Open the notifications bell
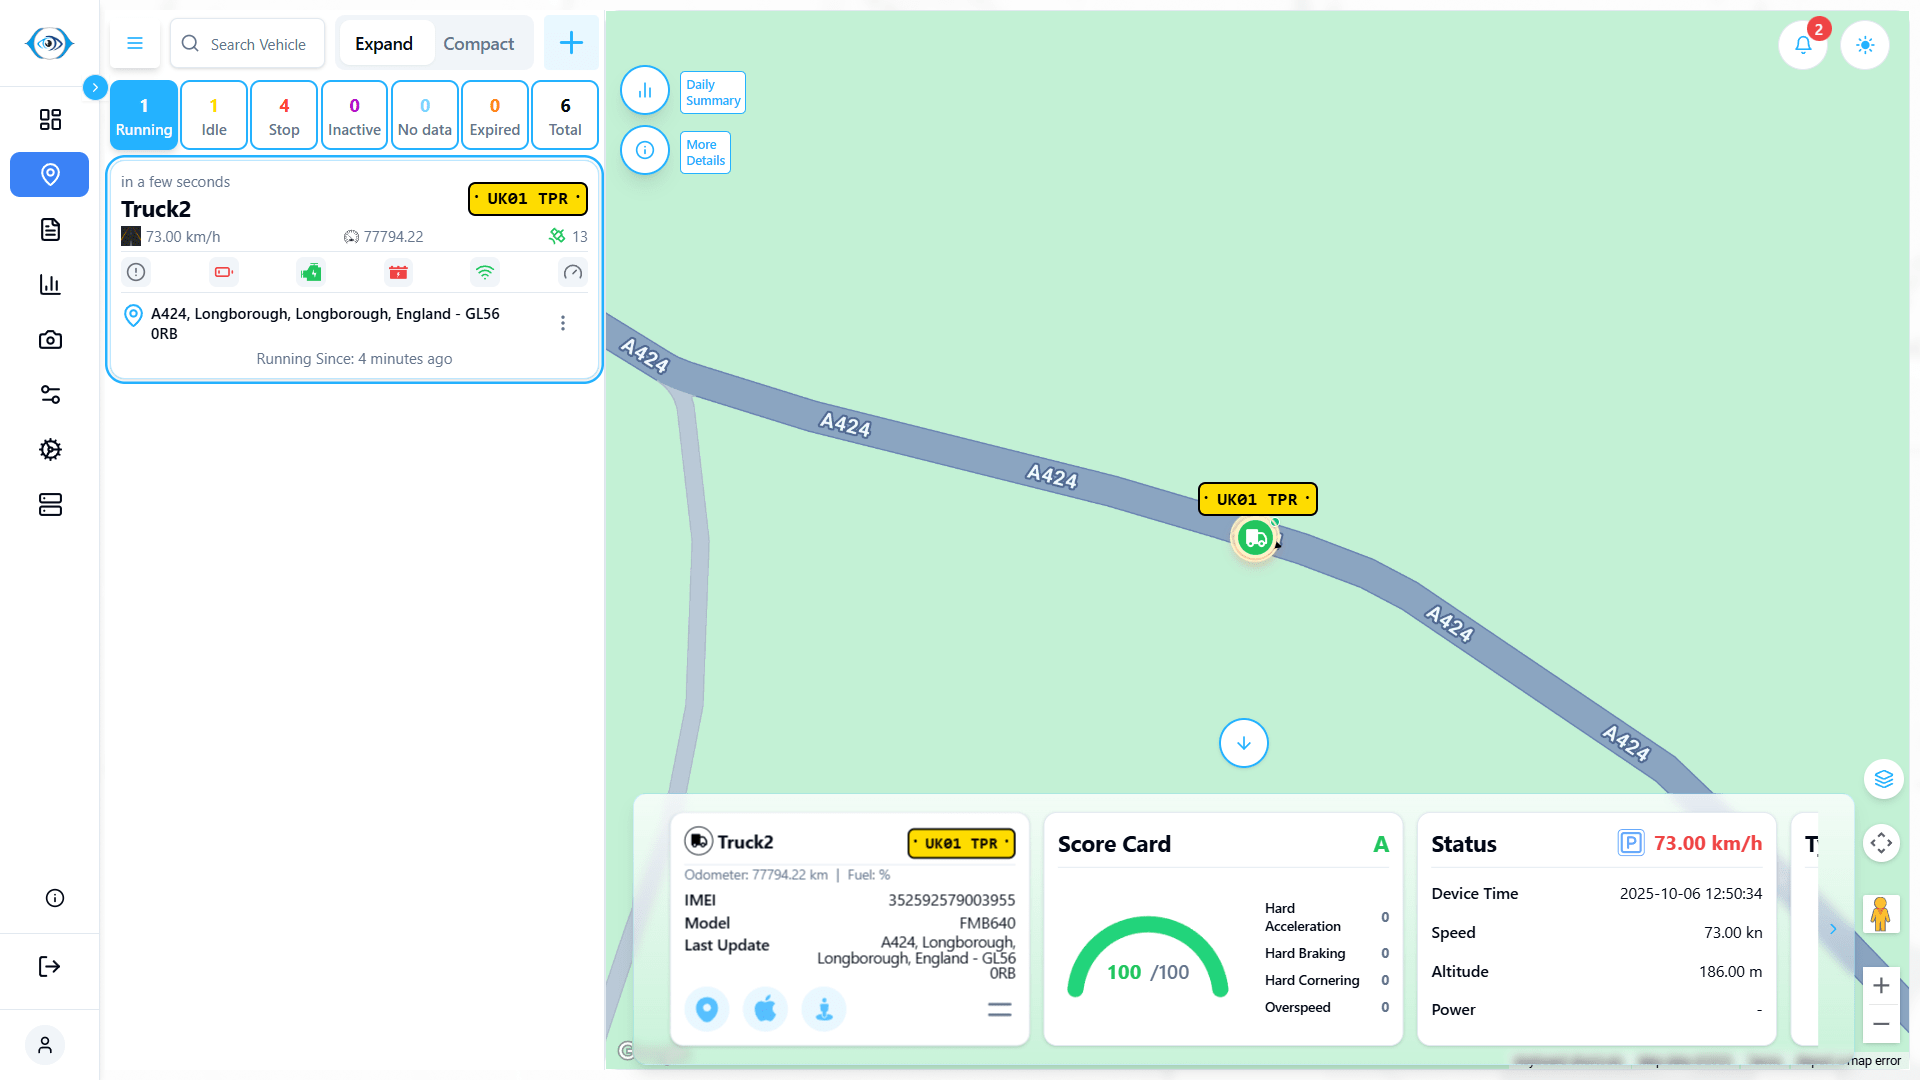 1802,45
